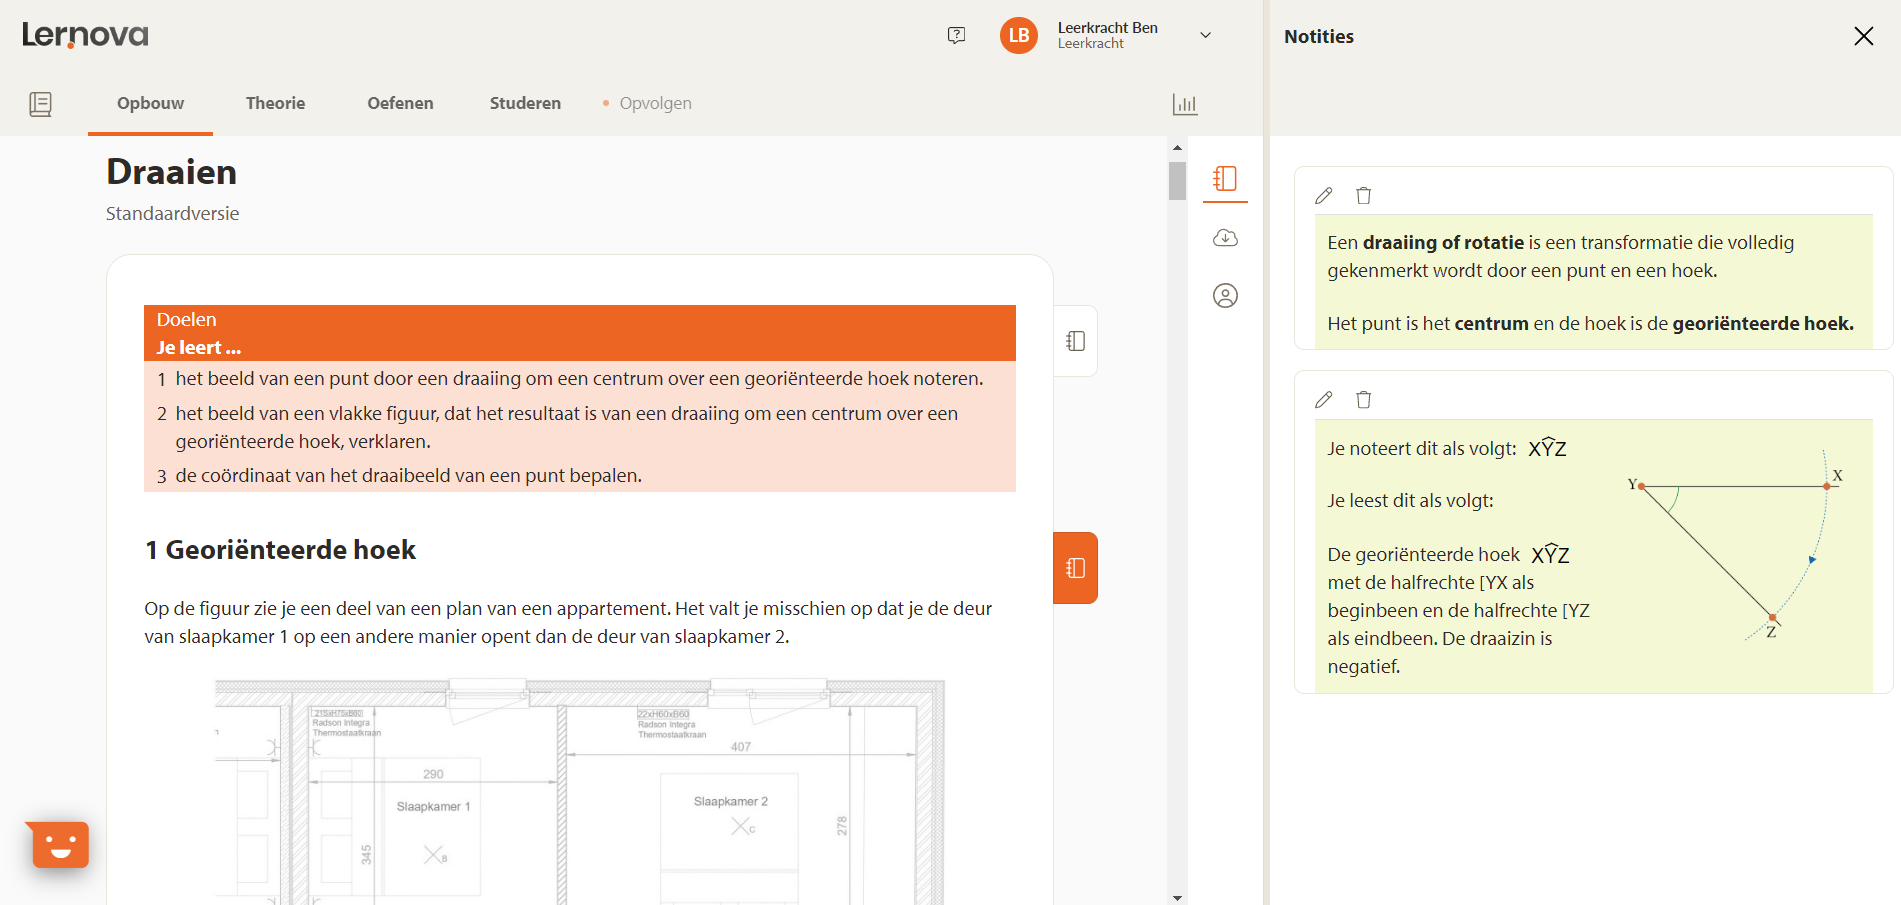Click the Lernova logo
This screenshot has height=905, width=1901.
coord(84,34)
